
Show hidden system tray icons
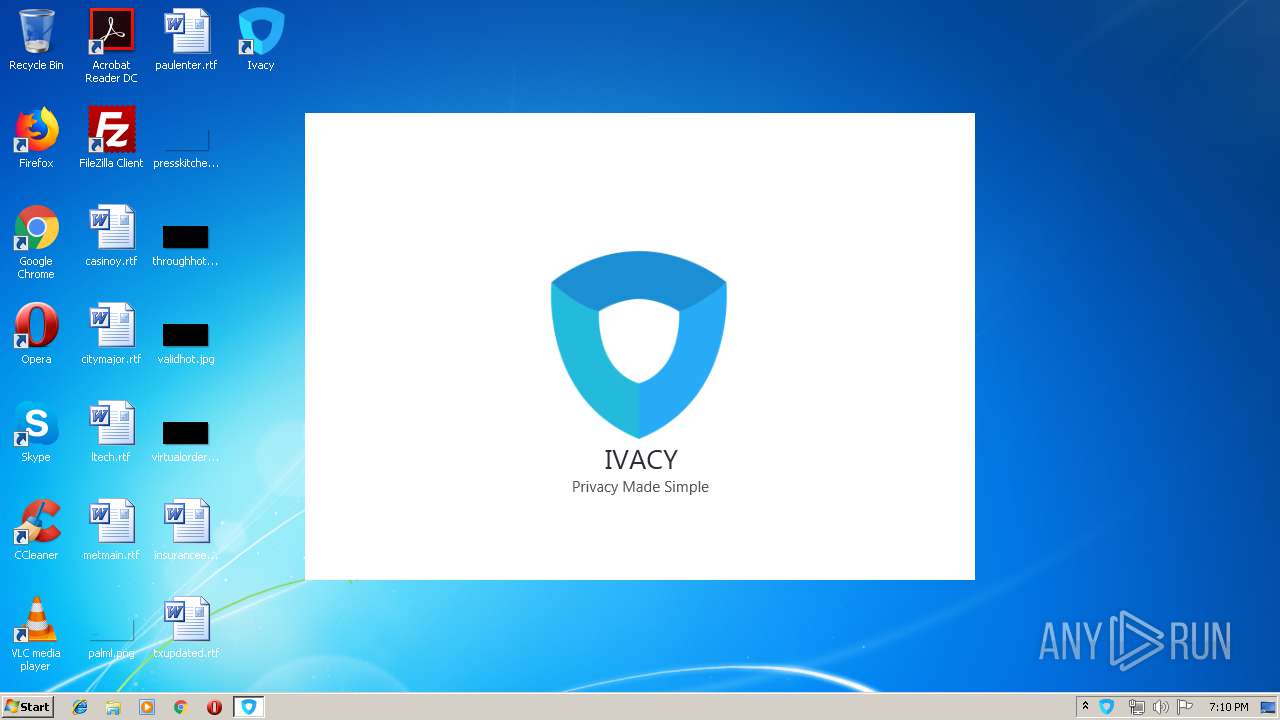coord(1085,706)
